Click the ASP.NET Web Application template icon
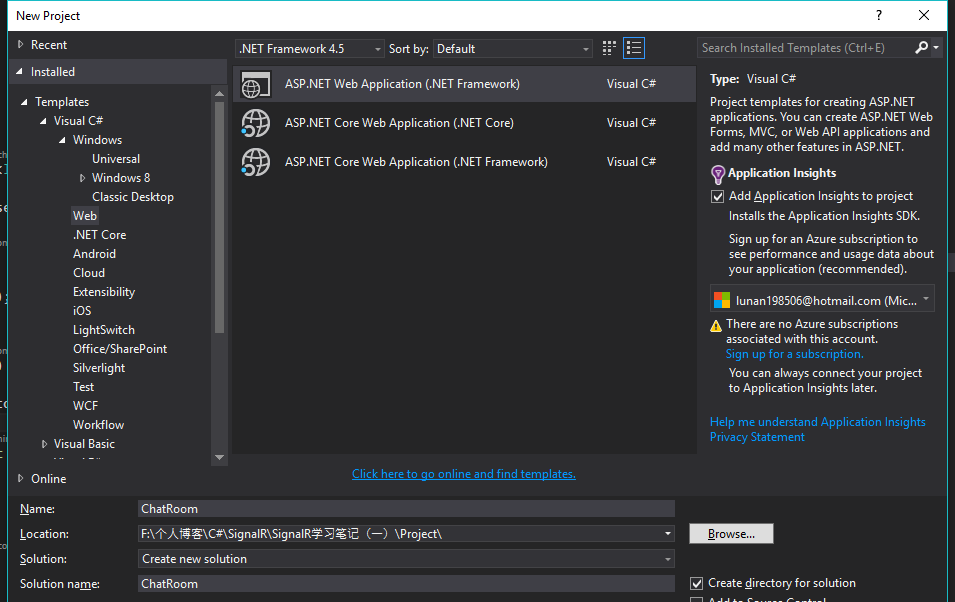955x602 pixels. 256,84
